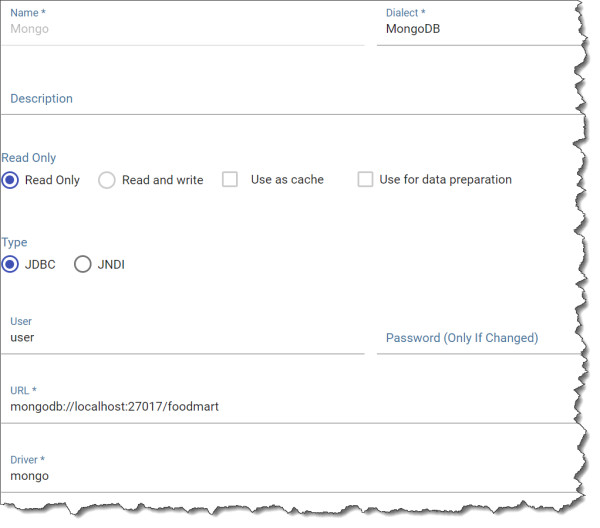Click the 'URL *' field caption
Viewport: 600px width, 528px height.
[23, 390]
